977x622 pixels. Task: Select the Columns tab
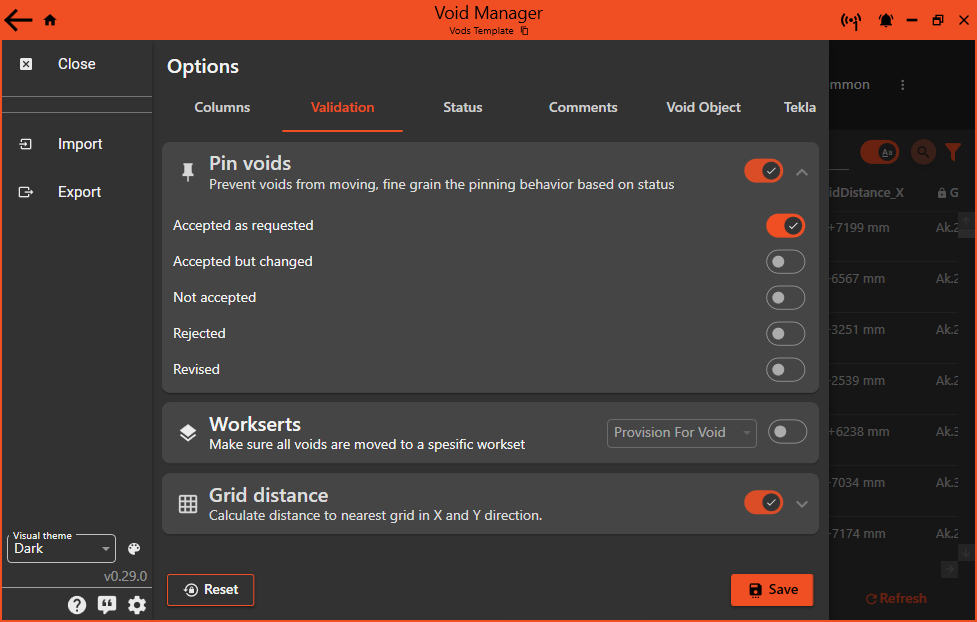221,107
